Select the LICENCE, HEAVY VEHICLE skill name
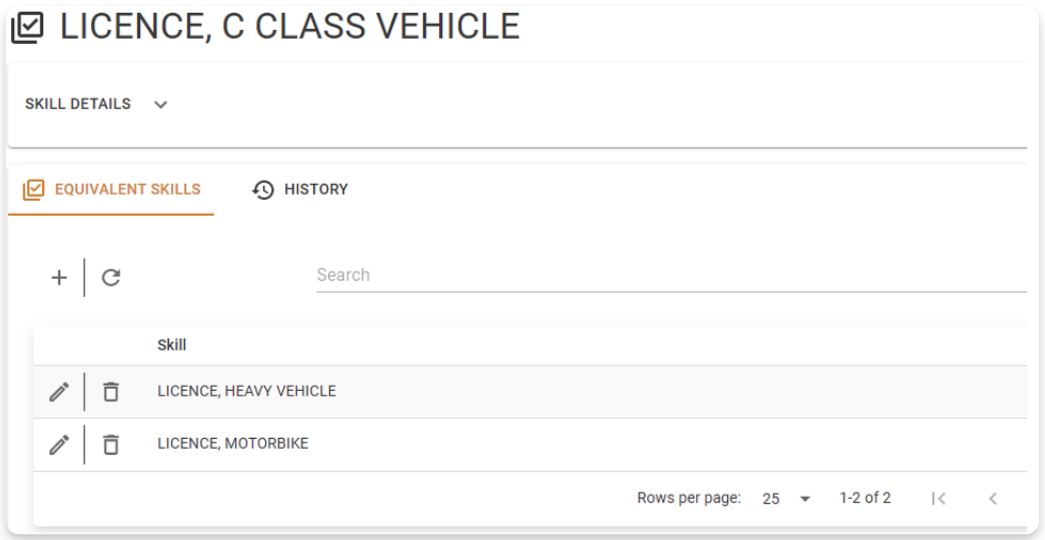Viewport: 1045px width, 540px height. point(246,391)
